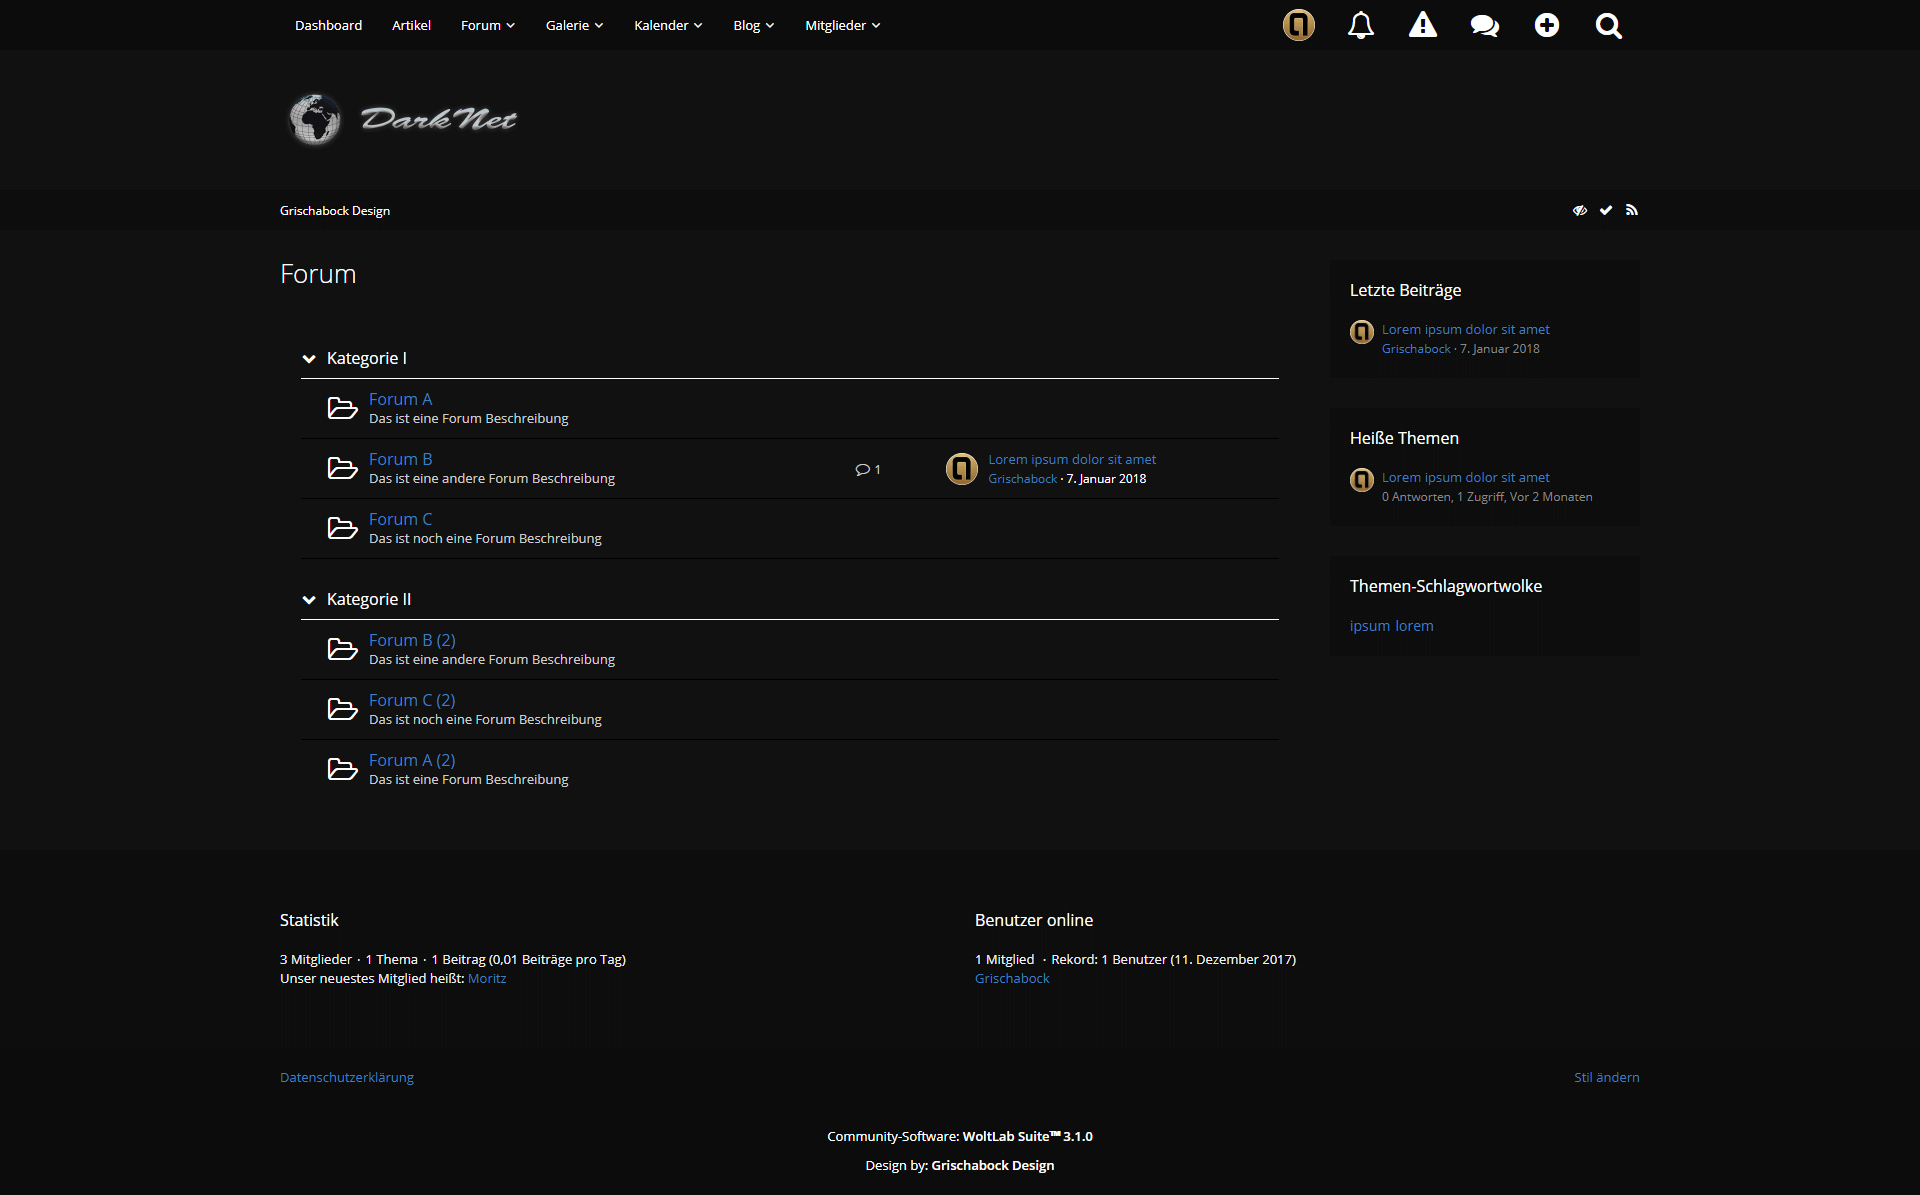The height and width of the screenshot is (1195, 1920).
Task: Mark all forums read checkmark
Action: 1605,210
